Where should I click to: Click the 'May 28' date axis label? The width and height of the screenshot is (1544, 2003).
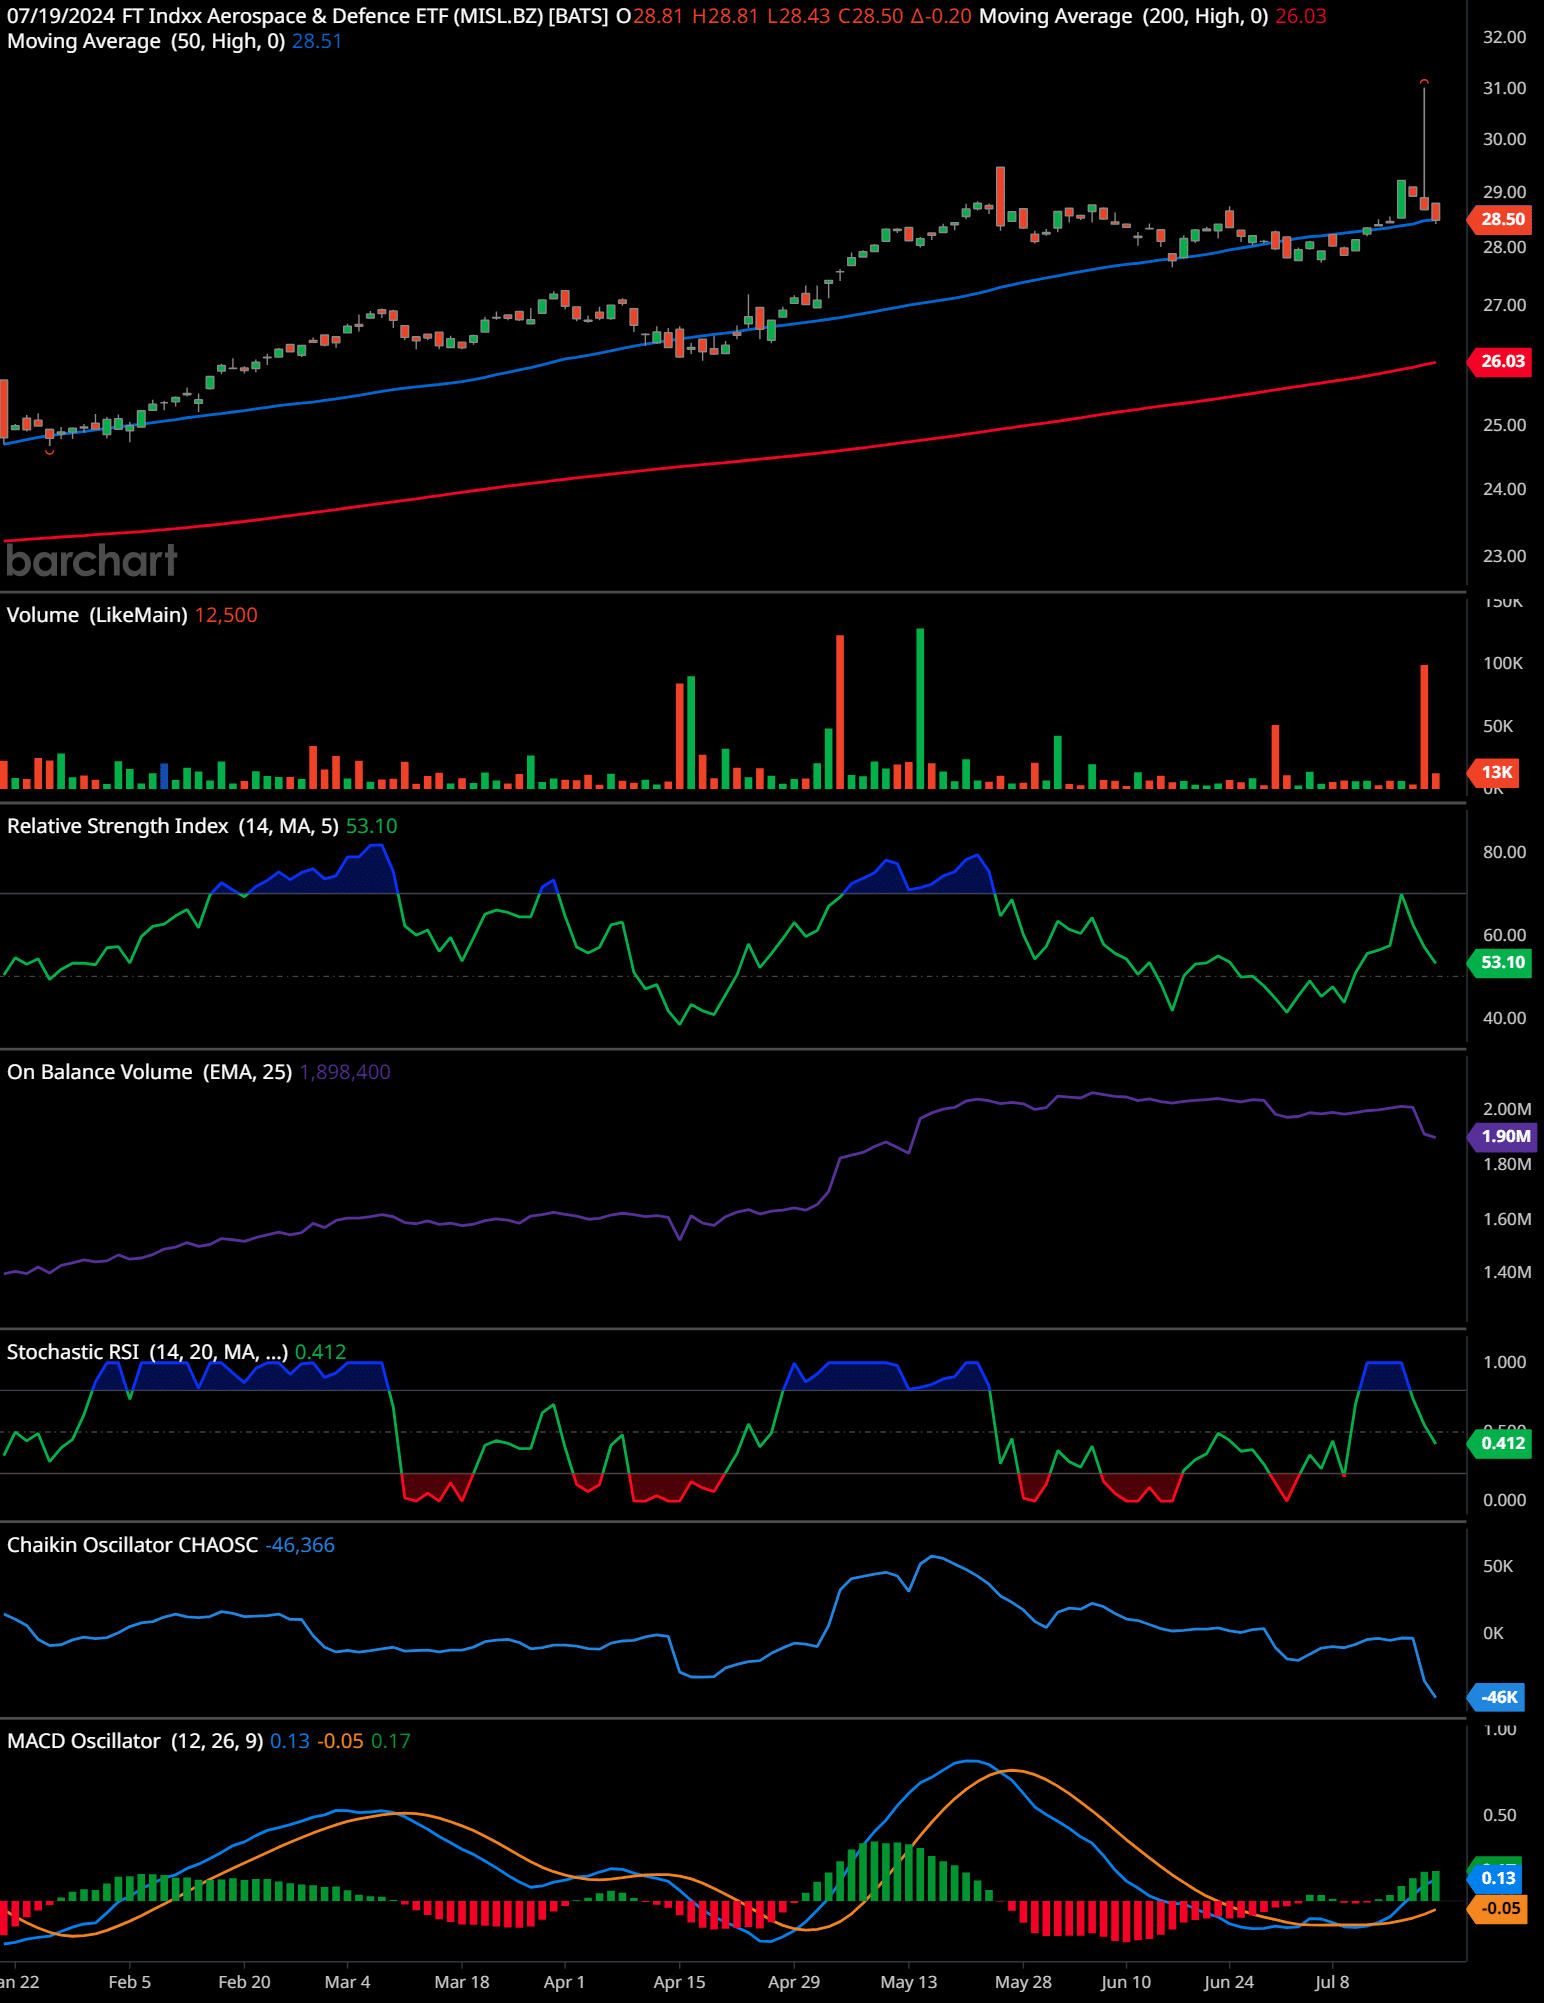click(1023, 1982)
